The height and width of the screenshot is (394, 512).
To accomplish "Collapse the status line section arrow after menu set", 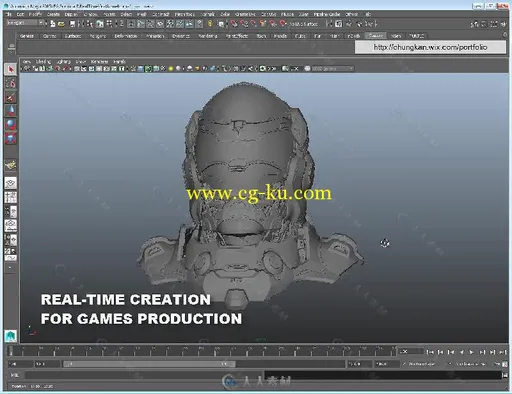I will coord(46,24).
